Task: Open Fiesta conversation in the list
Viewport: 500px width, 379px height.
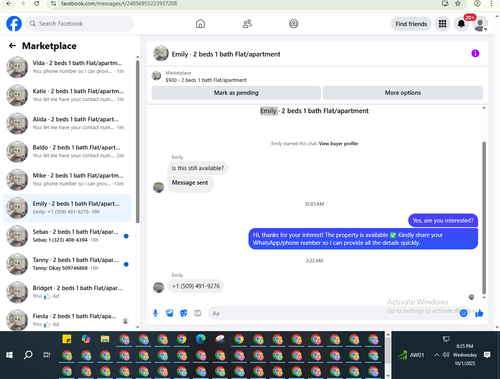Action: point(68,320)
